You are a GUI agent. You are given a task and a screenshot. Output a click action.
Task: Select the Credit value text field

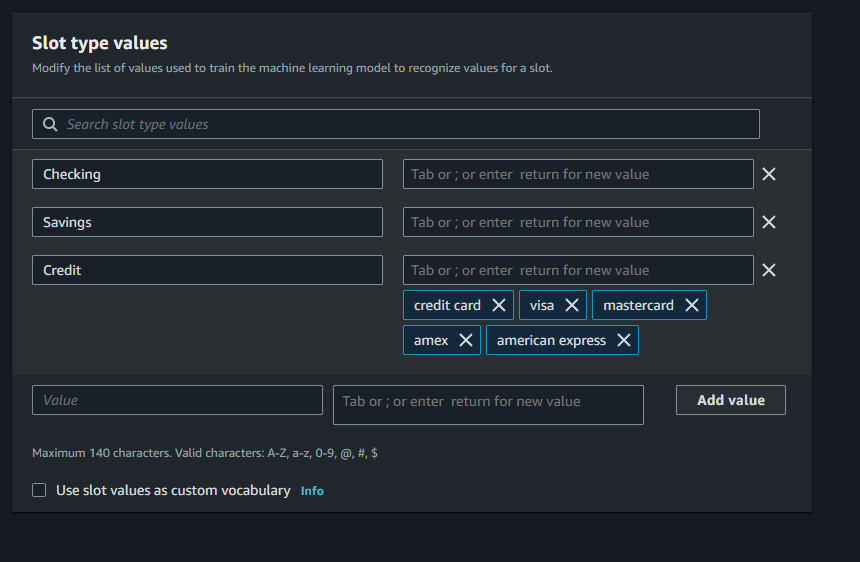click(x=207, y=270)
